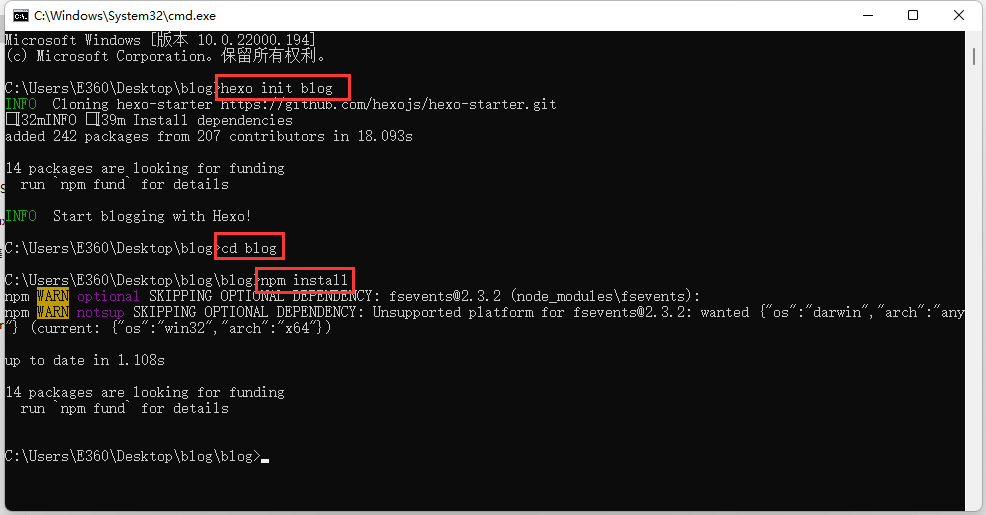The height and width of the screenshot is (515, 986).
Task: Click the scrollbar track below the thumb
Action: point(973,283)
